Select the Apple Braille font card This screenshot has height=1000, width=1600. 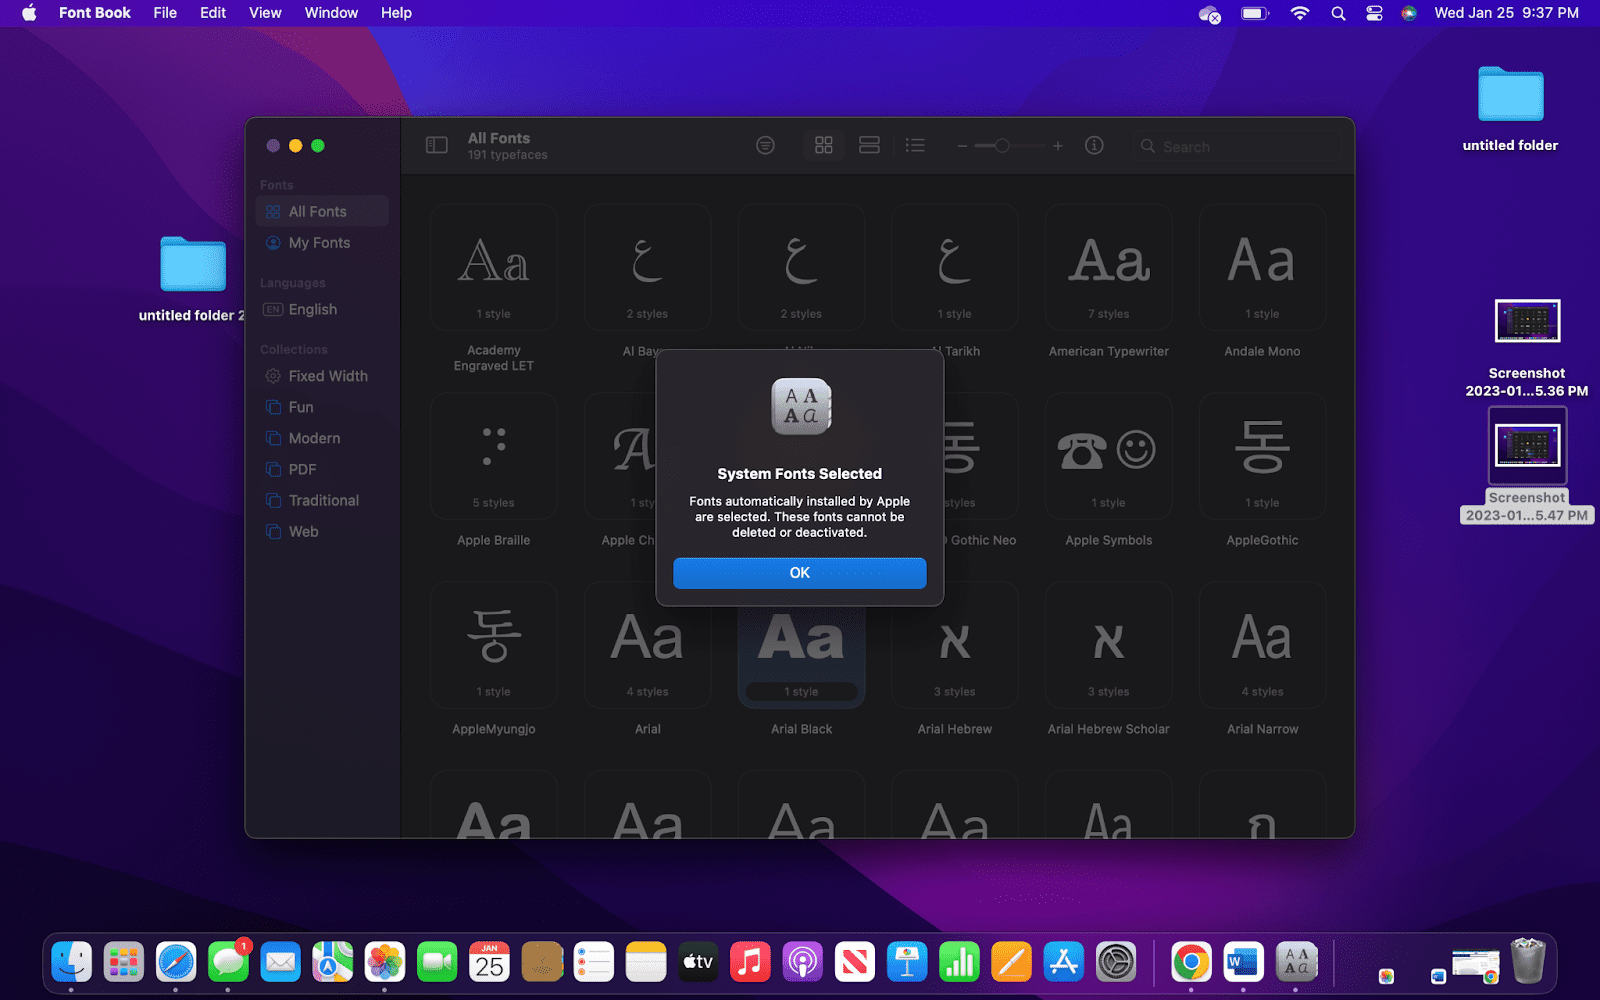pos(494,457)
